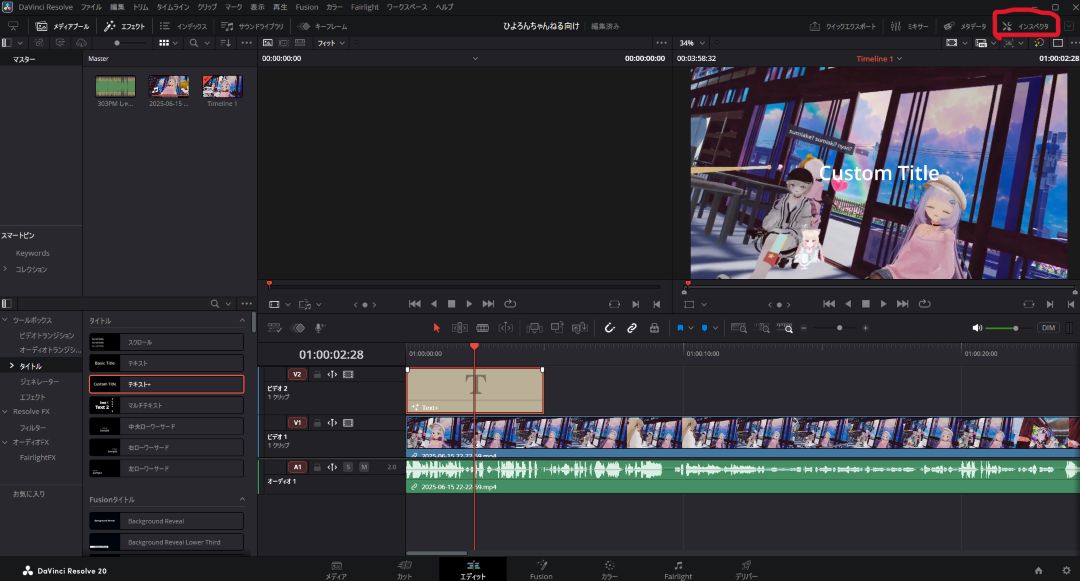Screen dimensions: 1080x581
Task: Switch to the Fairlight page tab
Action: 678,570
